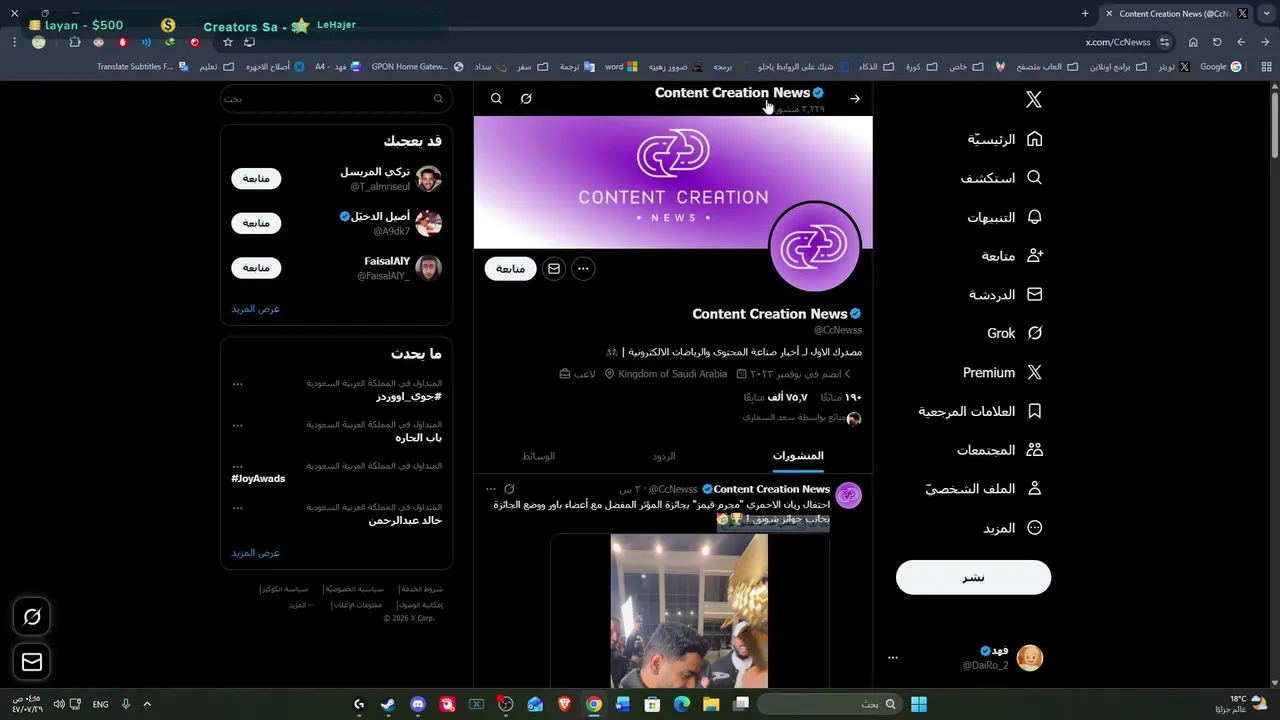Open Discord from the taskbar

pyautogui.click(x=417, y=704)
